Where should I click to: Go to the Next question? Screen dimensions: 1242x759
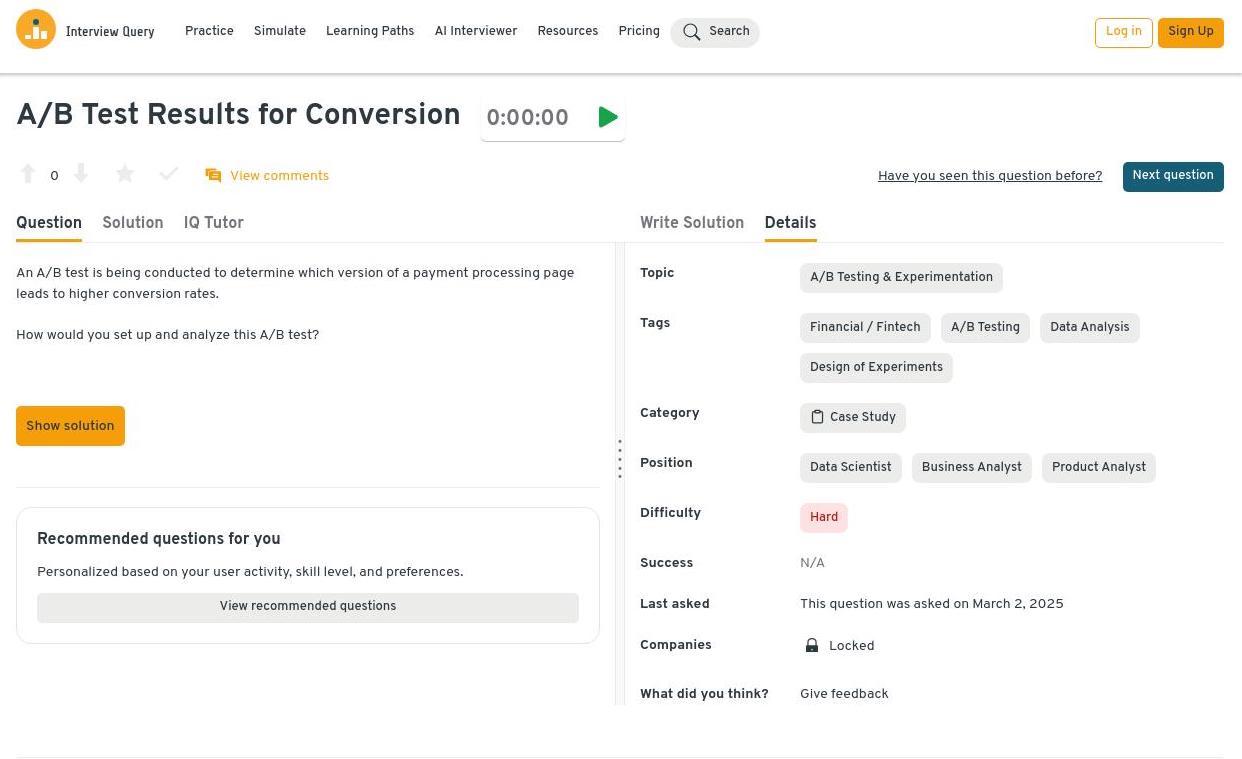coord(1172,176)
